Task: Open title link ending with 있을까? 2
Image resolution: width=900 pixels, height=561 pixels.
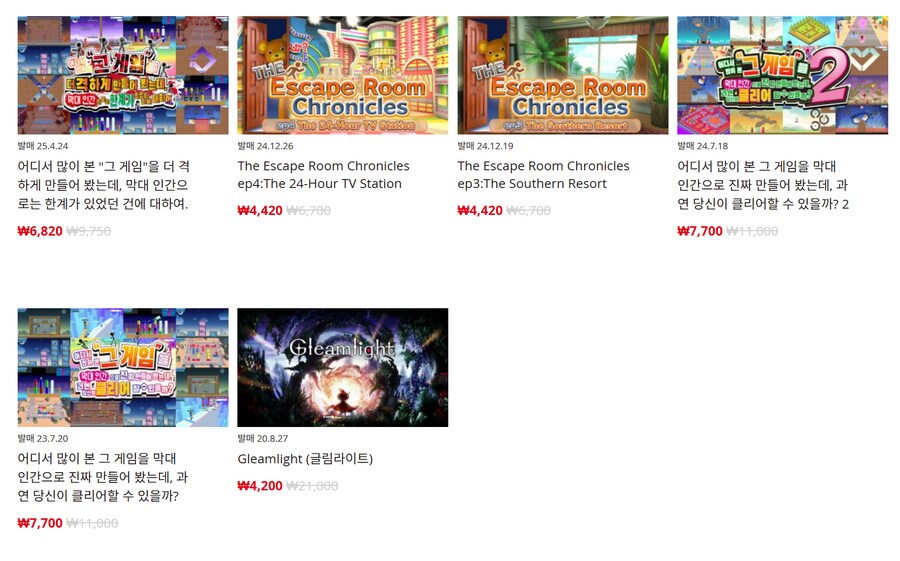Action: click(x=763, y=185)
